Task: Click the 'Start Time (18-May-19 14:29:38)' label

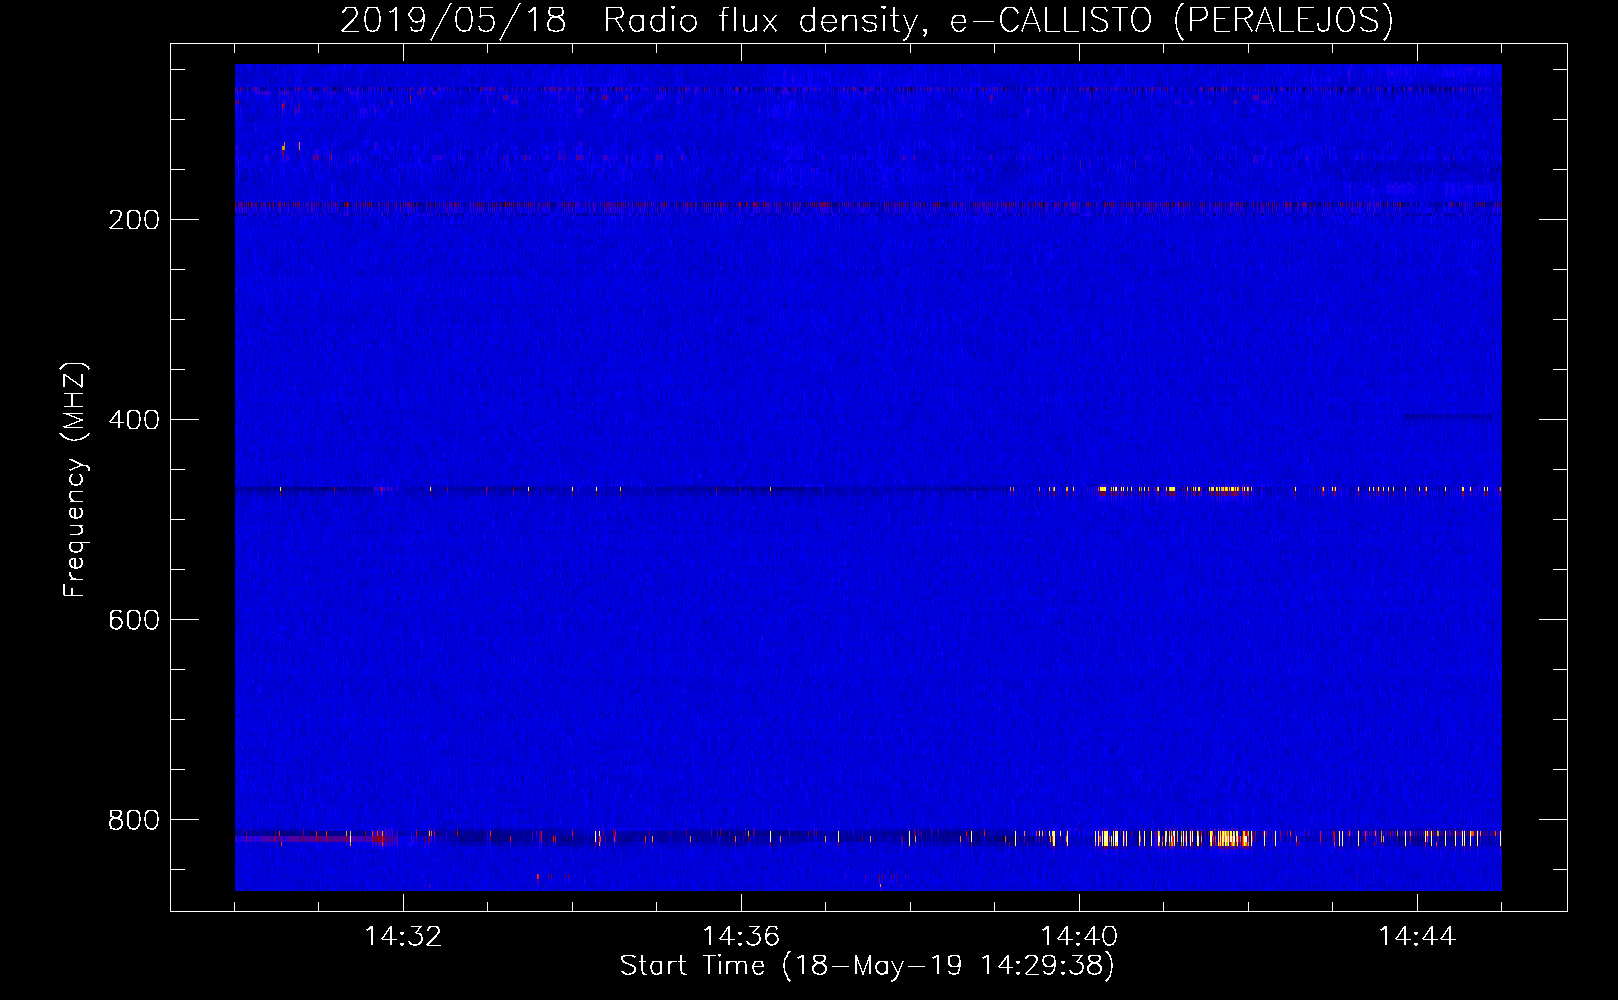Action: (867, 966)
